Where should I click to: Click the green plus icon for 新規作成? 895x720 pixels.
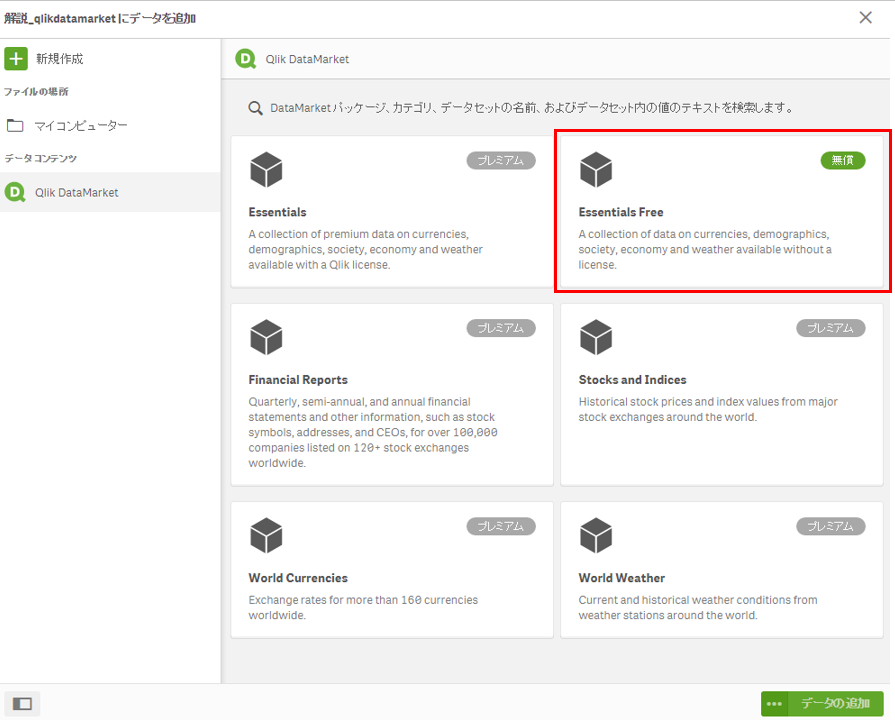16,58
